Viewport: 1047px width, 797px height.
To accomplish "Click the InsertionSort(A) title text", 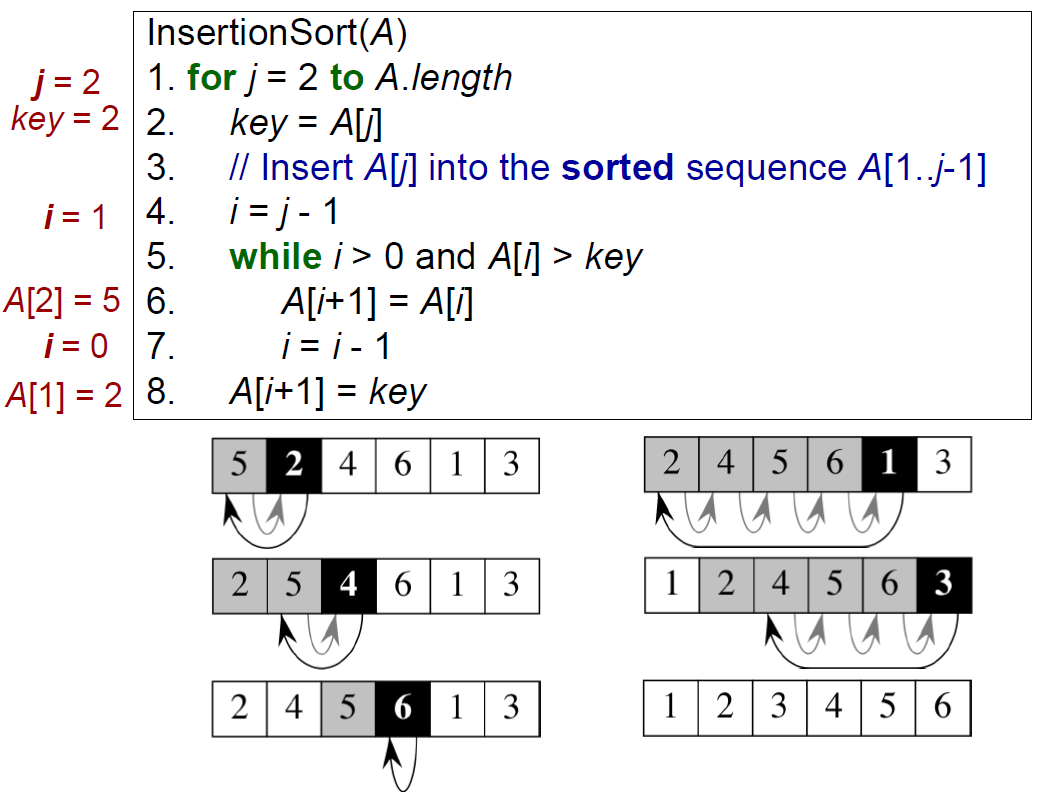I will click(276, 33).
